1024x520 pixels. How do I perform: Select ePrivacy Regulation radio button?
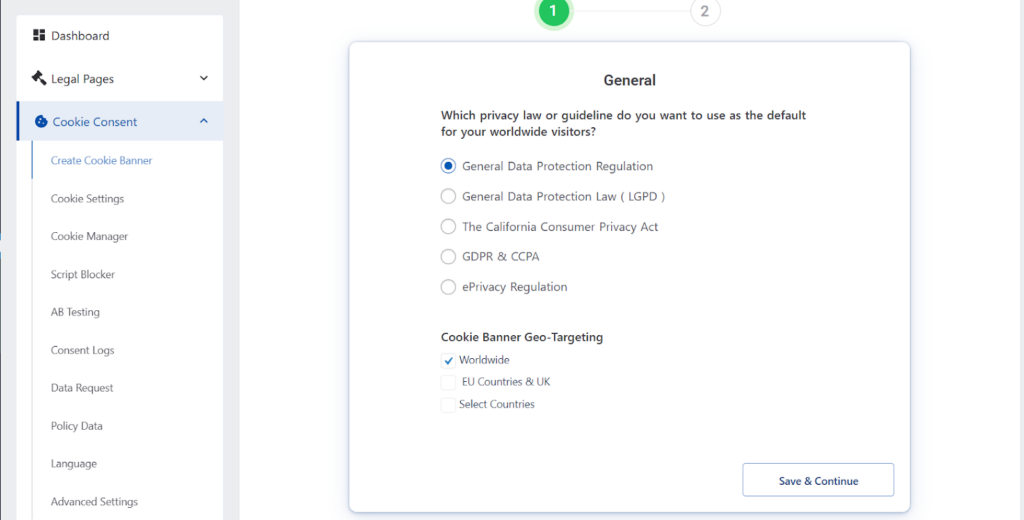449,287
